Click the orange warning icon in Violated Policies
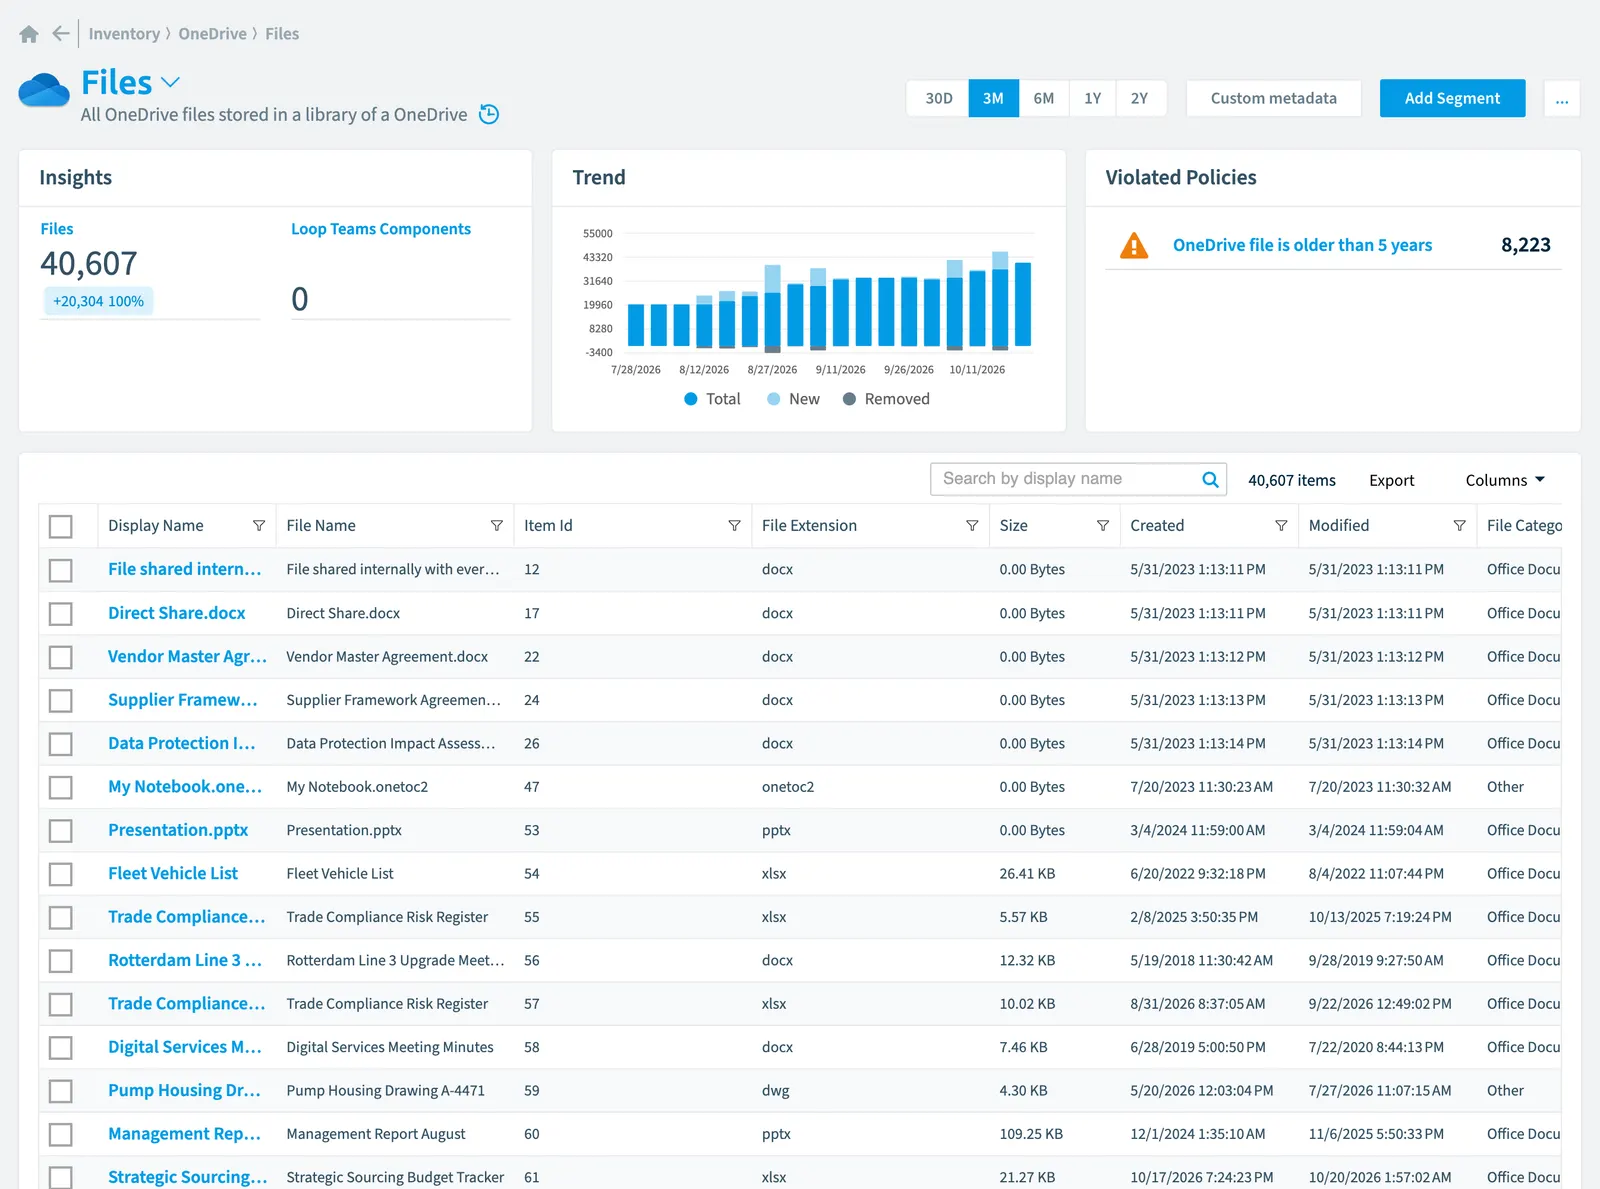 [1134, 245]
